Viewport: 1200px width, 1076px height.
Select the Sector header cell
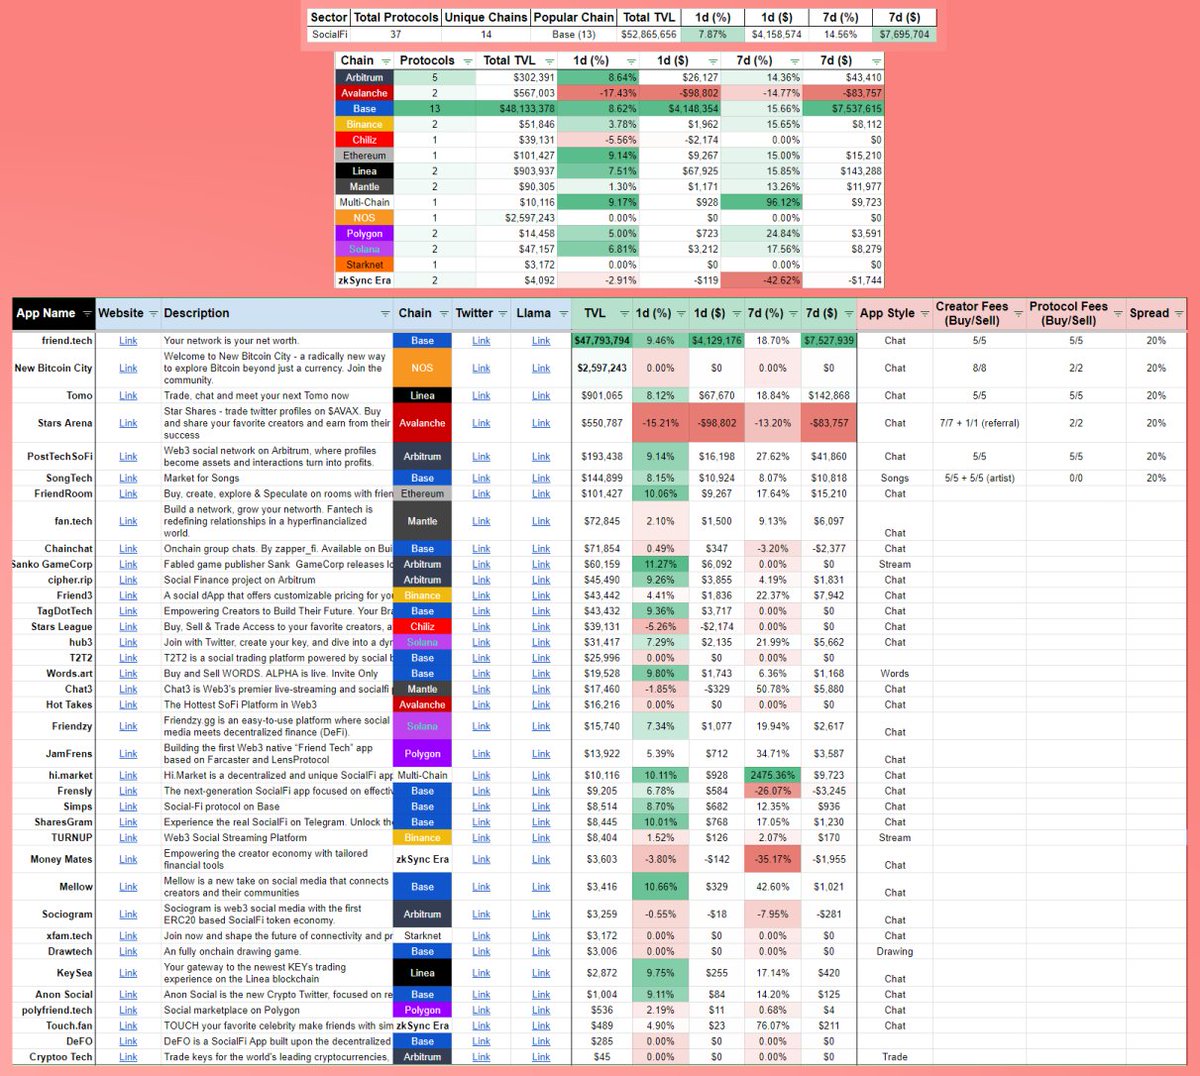329,17
